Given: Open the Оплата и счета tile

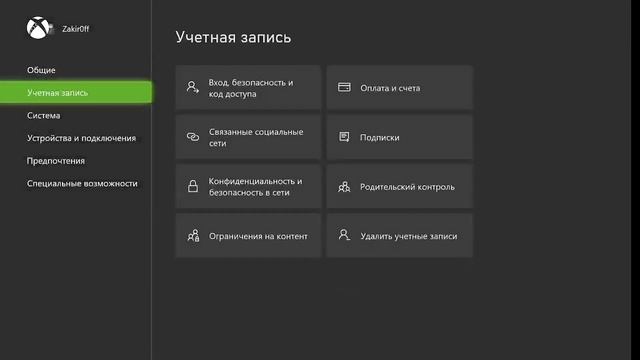Looking at the screenshot, I should 400,88.
